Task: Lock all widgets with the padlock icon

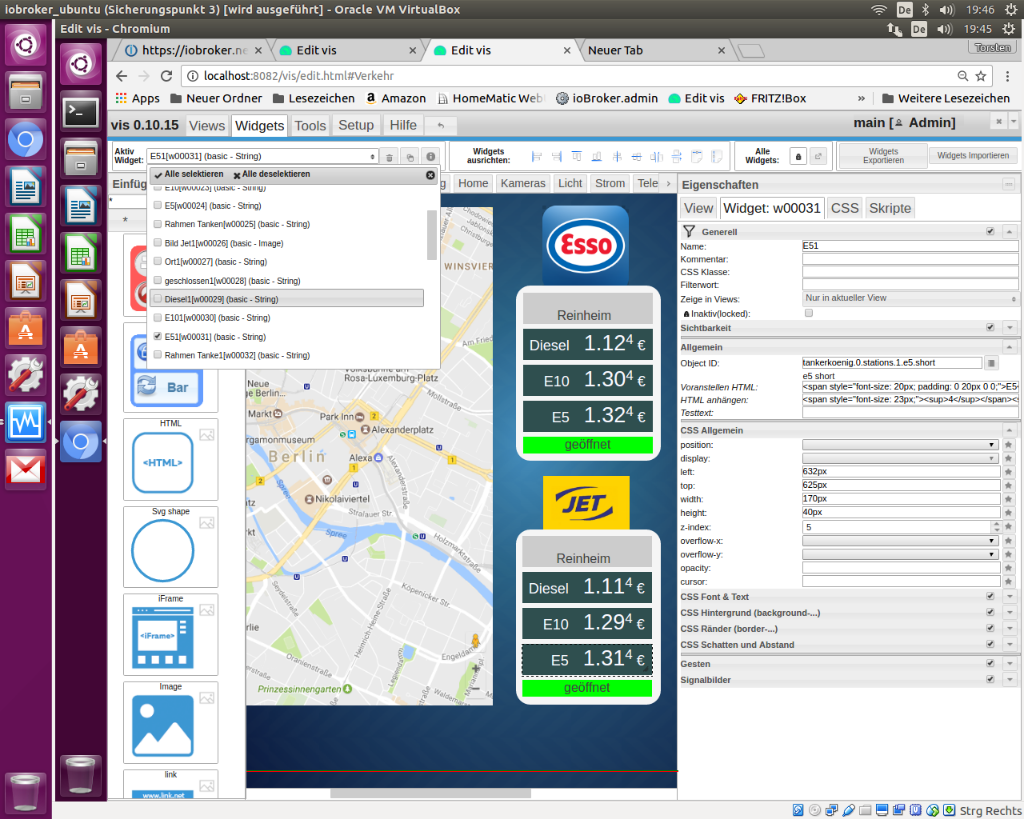Action: [x=797, y=157]
